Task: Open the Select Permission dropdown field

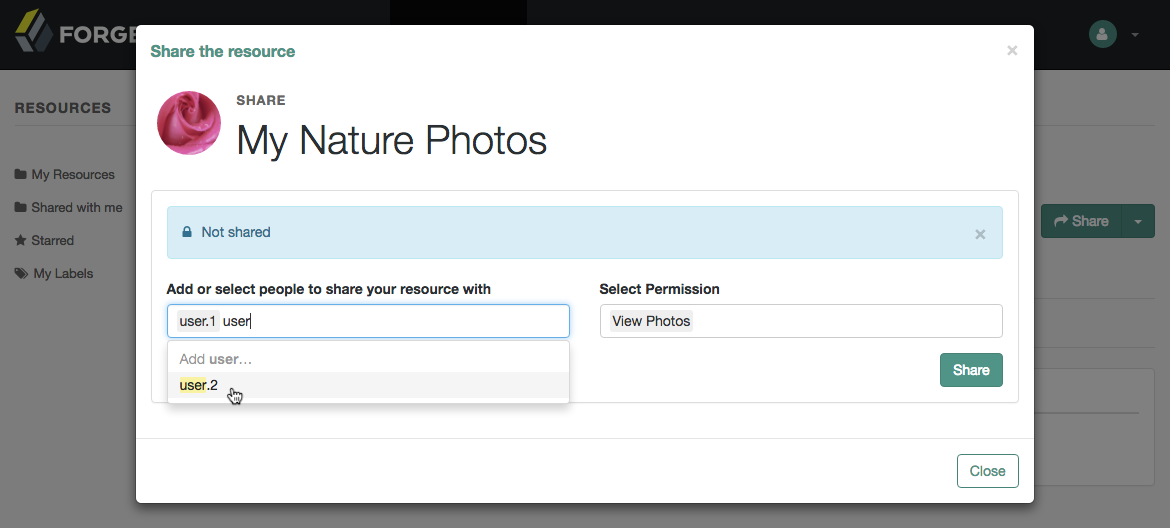Action: tap(801, 321)
